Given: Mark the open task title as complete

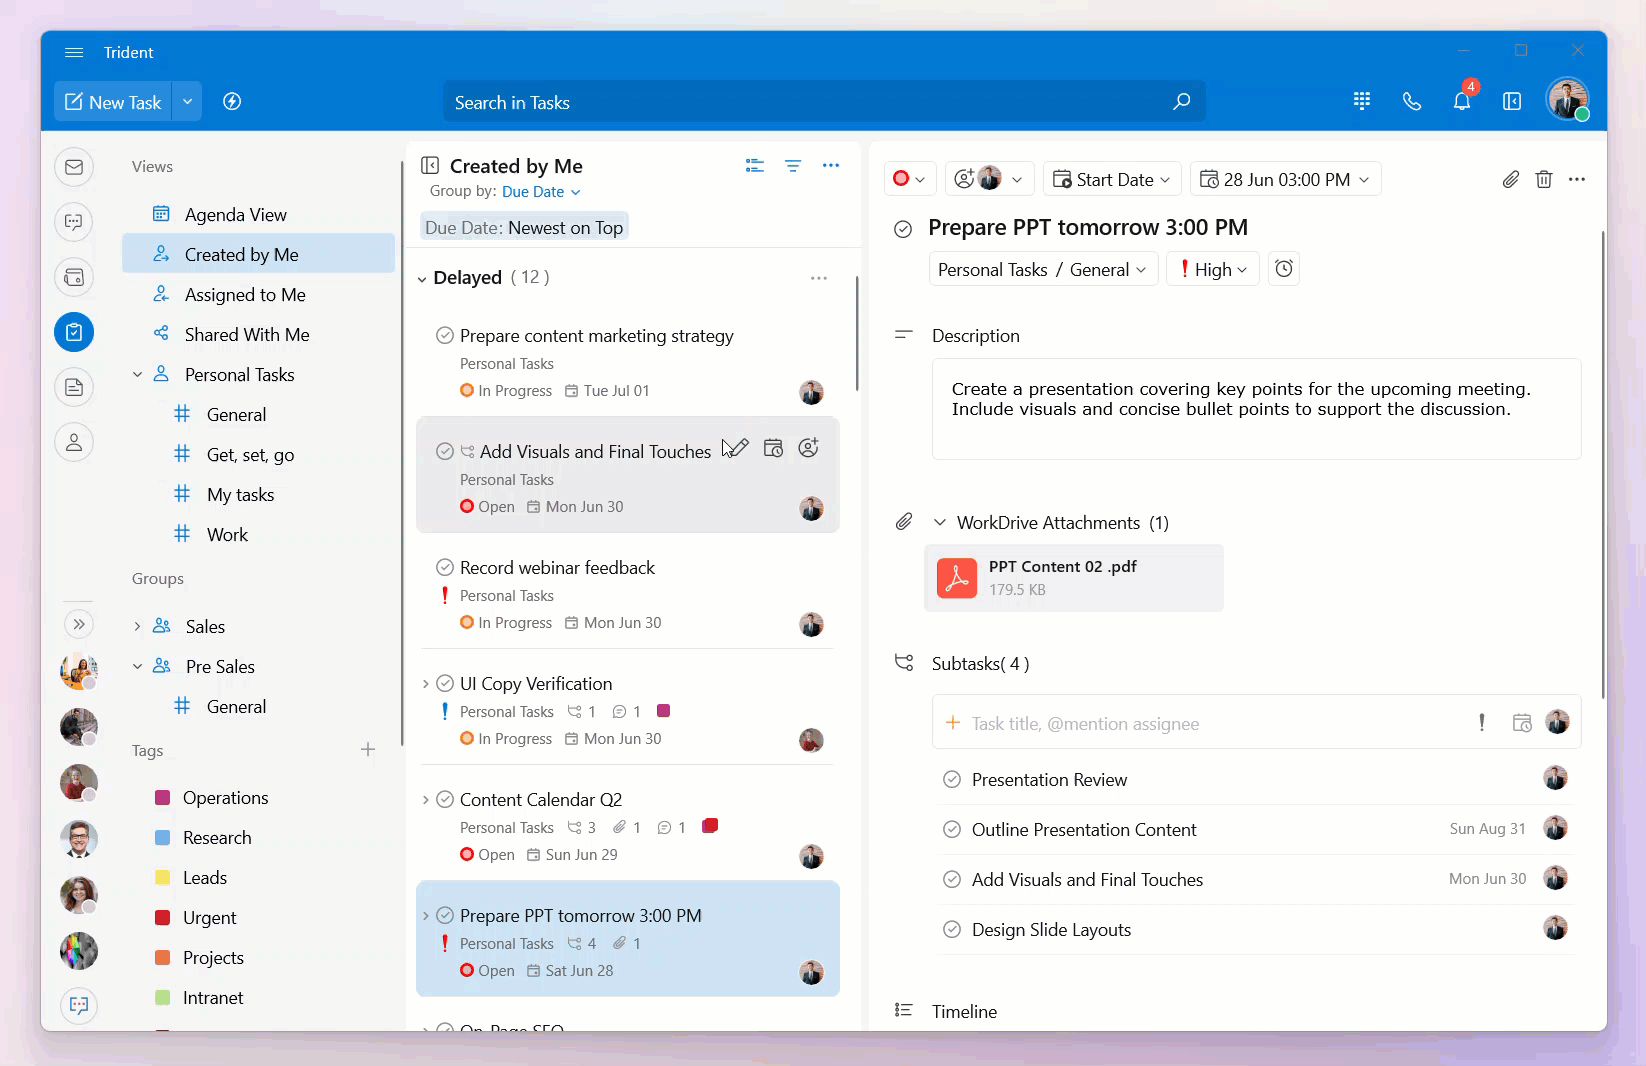Looking at the screenshot, I should pyautogui.click(x=903, y=229).
